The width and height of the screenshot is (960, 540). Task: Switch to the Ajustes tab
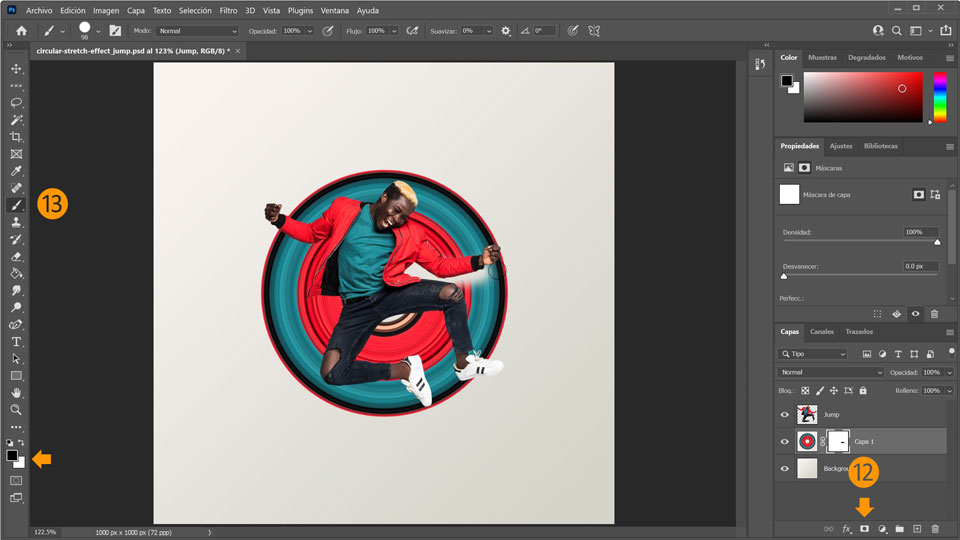point(841,146)
